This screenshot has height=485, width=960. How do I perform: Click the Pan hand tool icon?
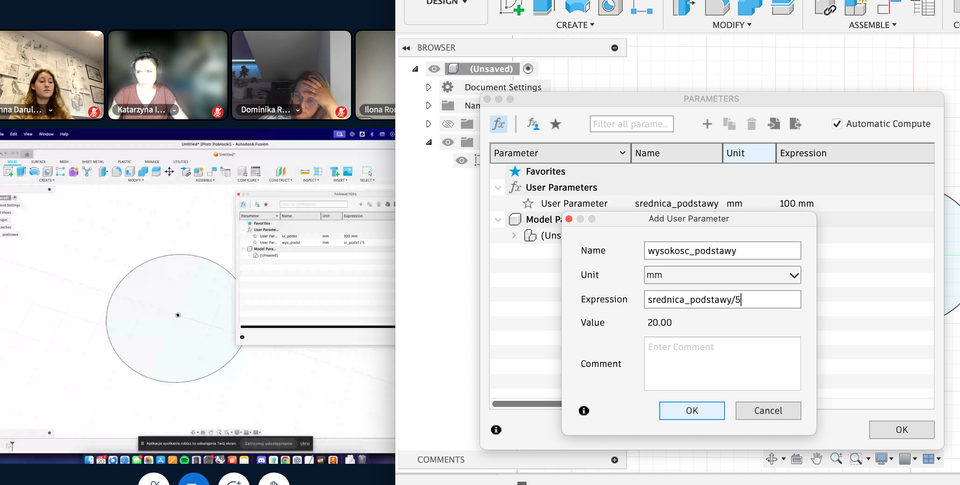pos(817,459)
